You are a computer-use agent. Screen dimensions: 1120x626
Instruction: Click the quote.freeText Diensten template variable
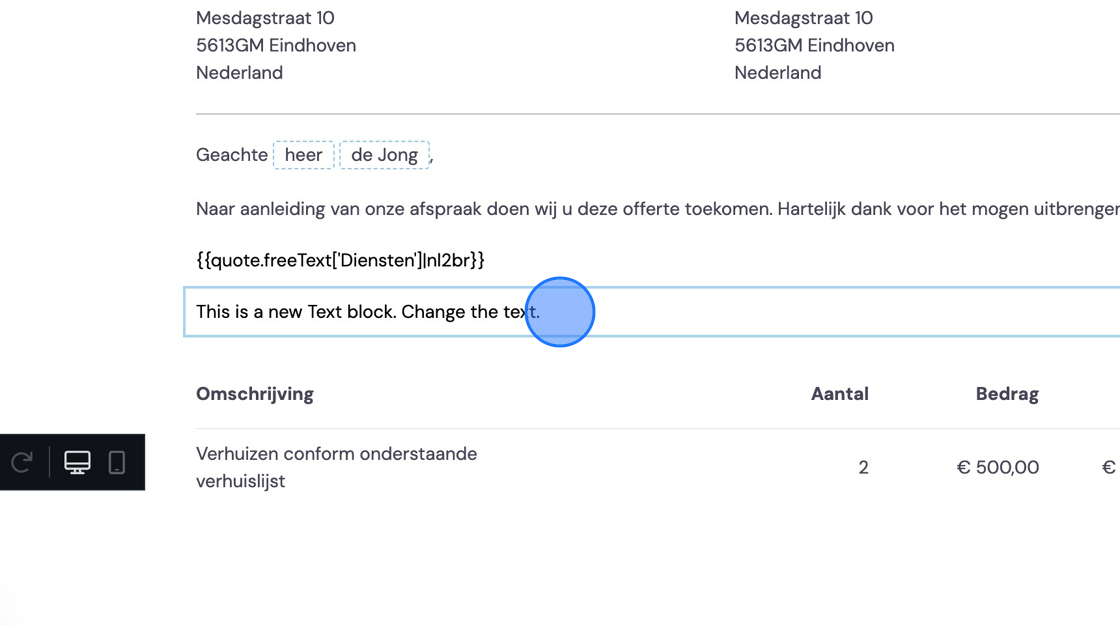pos(340,260)
